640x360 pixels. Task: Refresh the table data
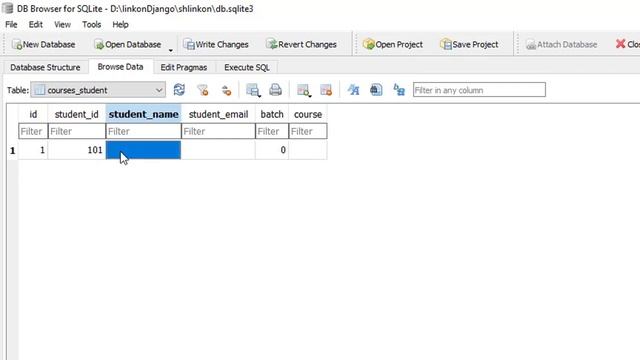pyautogui.click(x=179, y=90)
